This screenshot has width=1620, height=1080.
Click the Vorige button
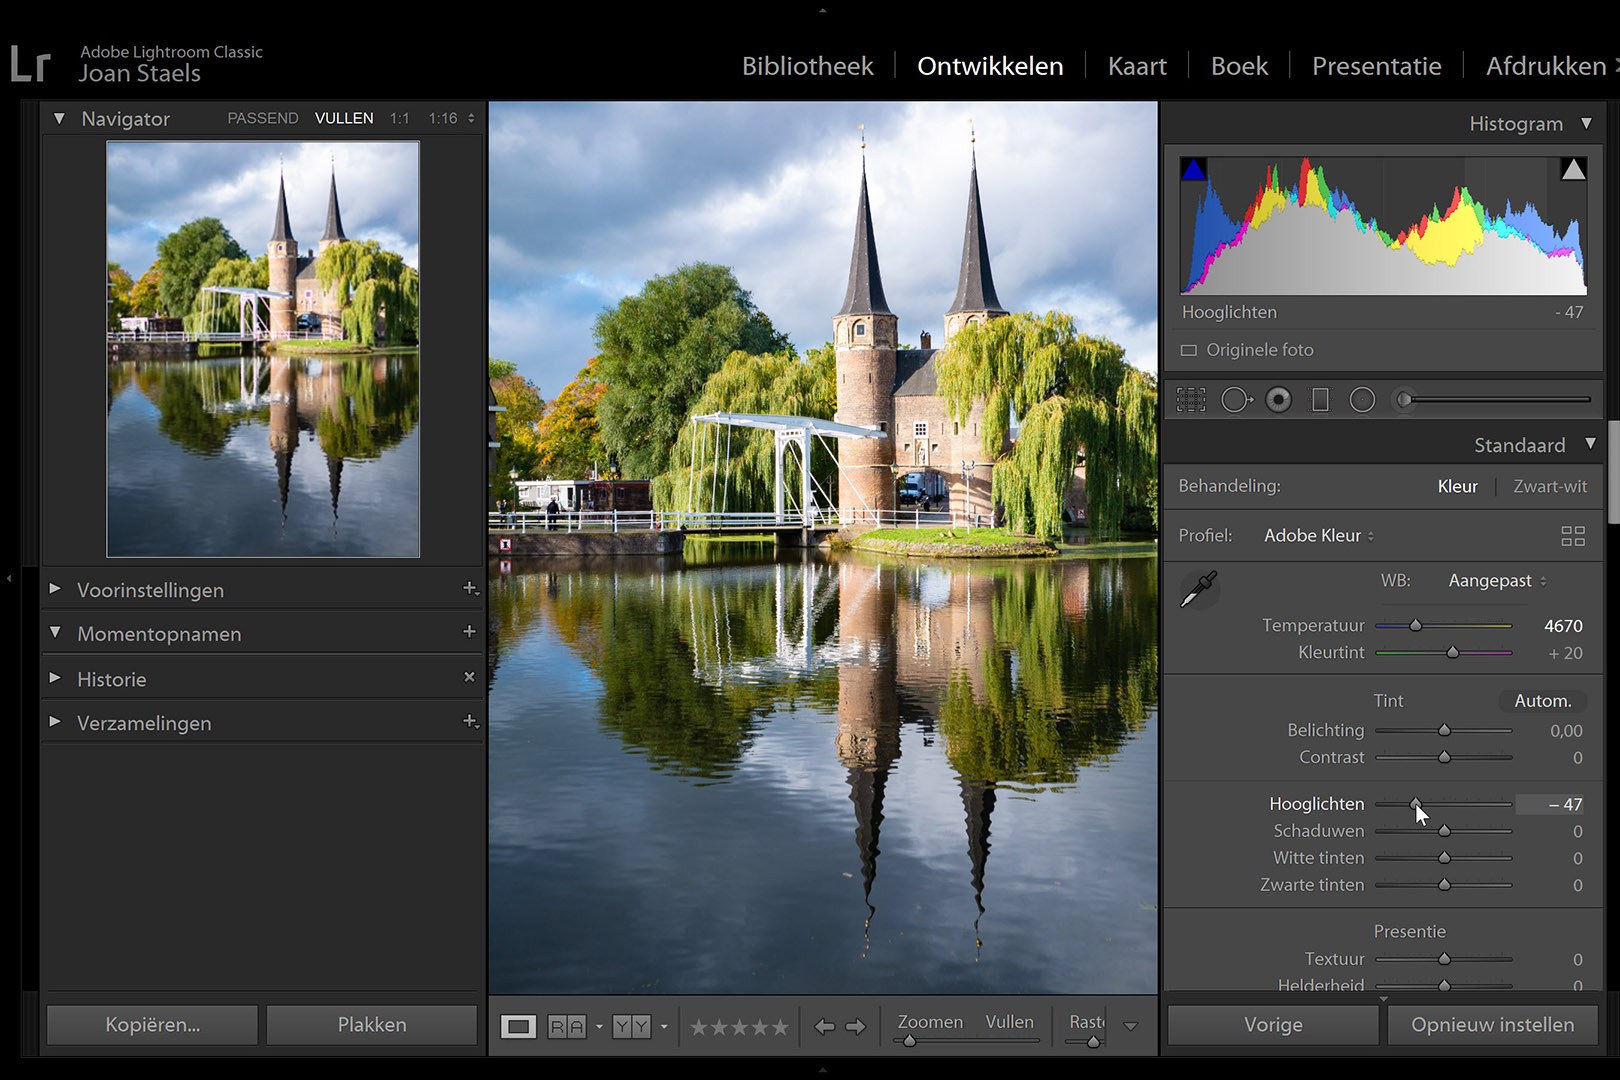pyautogui.click(x=1273, y=1025)
